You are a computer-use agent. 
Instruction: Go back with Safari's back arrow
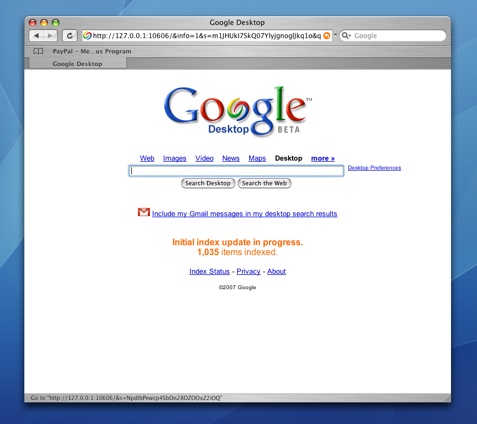[36, 36]
